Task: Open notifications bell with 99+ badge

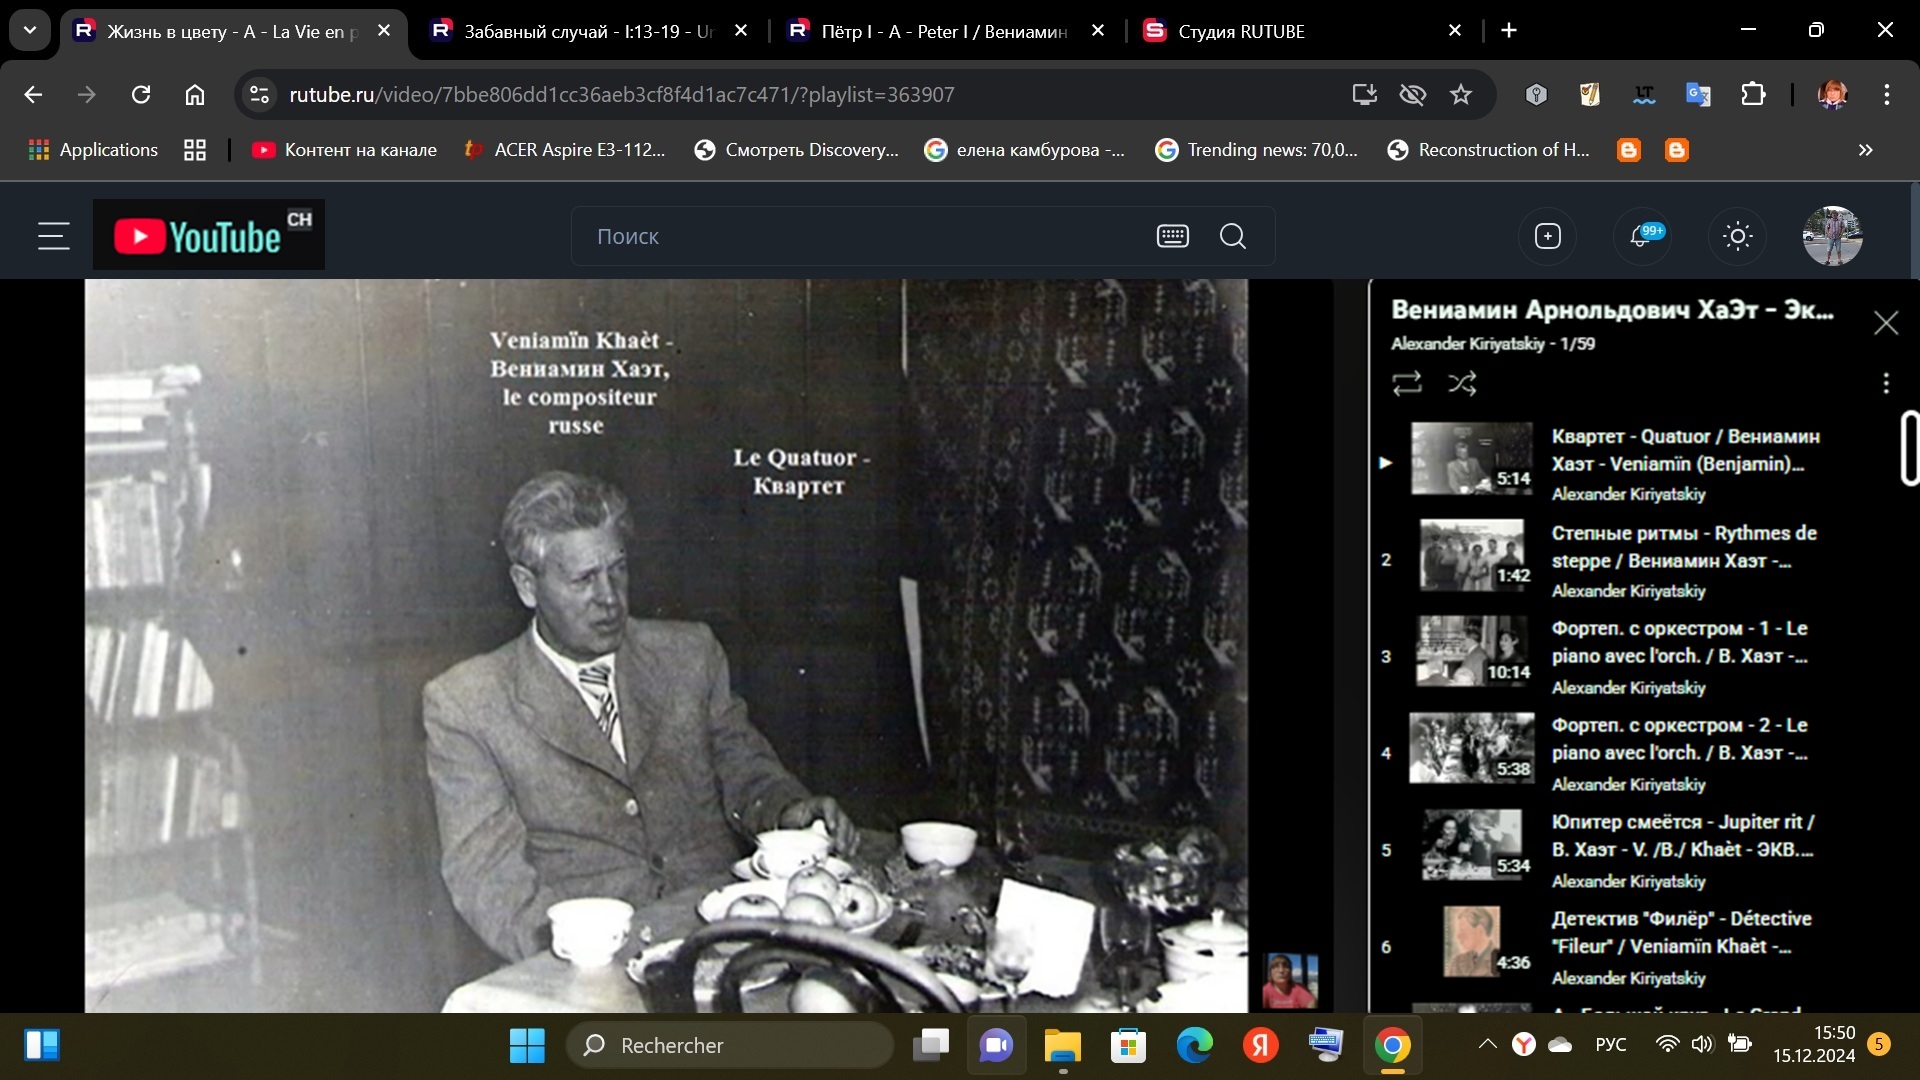Action: (1642, 236)
